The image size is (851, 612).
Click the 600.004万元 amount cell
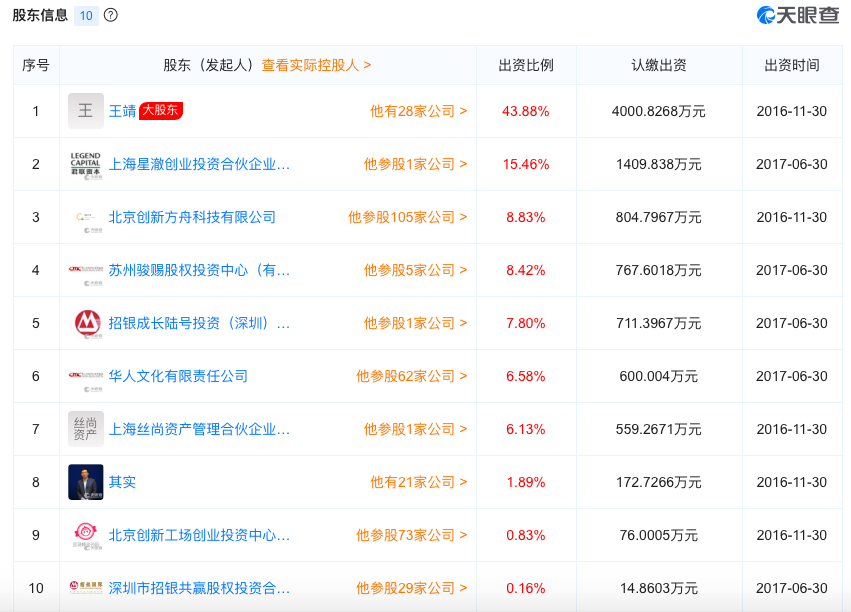pos(659,377)
